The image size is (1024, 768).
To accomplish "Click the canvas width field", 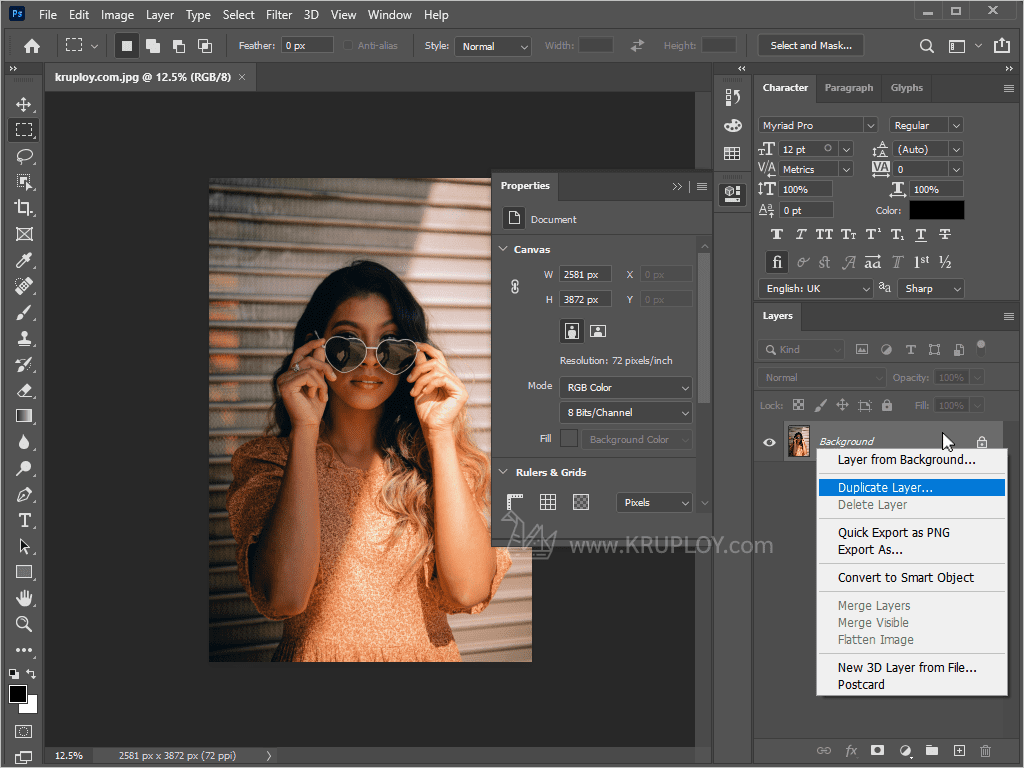I will 585,274.
